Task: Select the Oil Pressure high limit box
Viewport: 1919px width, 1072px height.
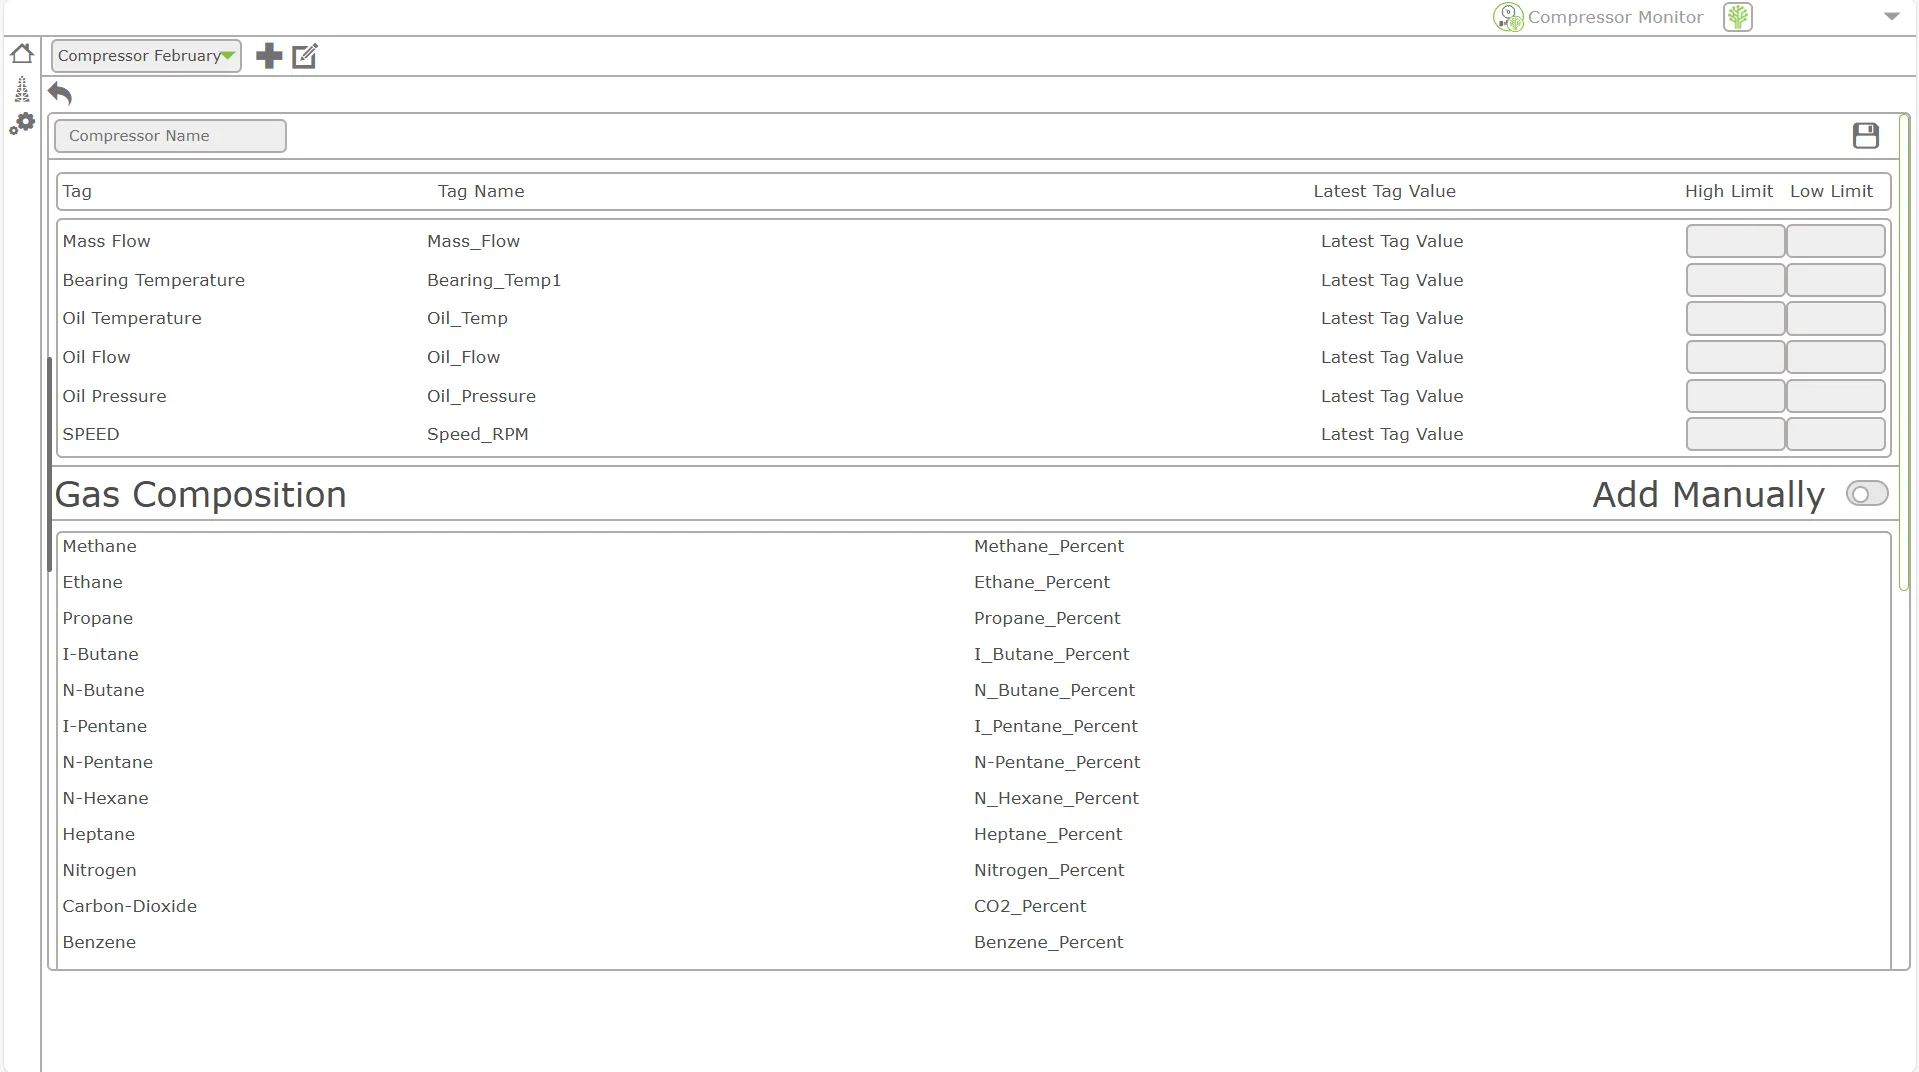Action: pyautogui.click(x=1735, y=396)
